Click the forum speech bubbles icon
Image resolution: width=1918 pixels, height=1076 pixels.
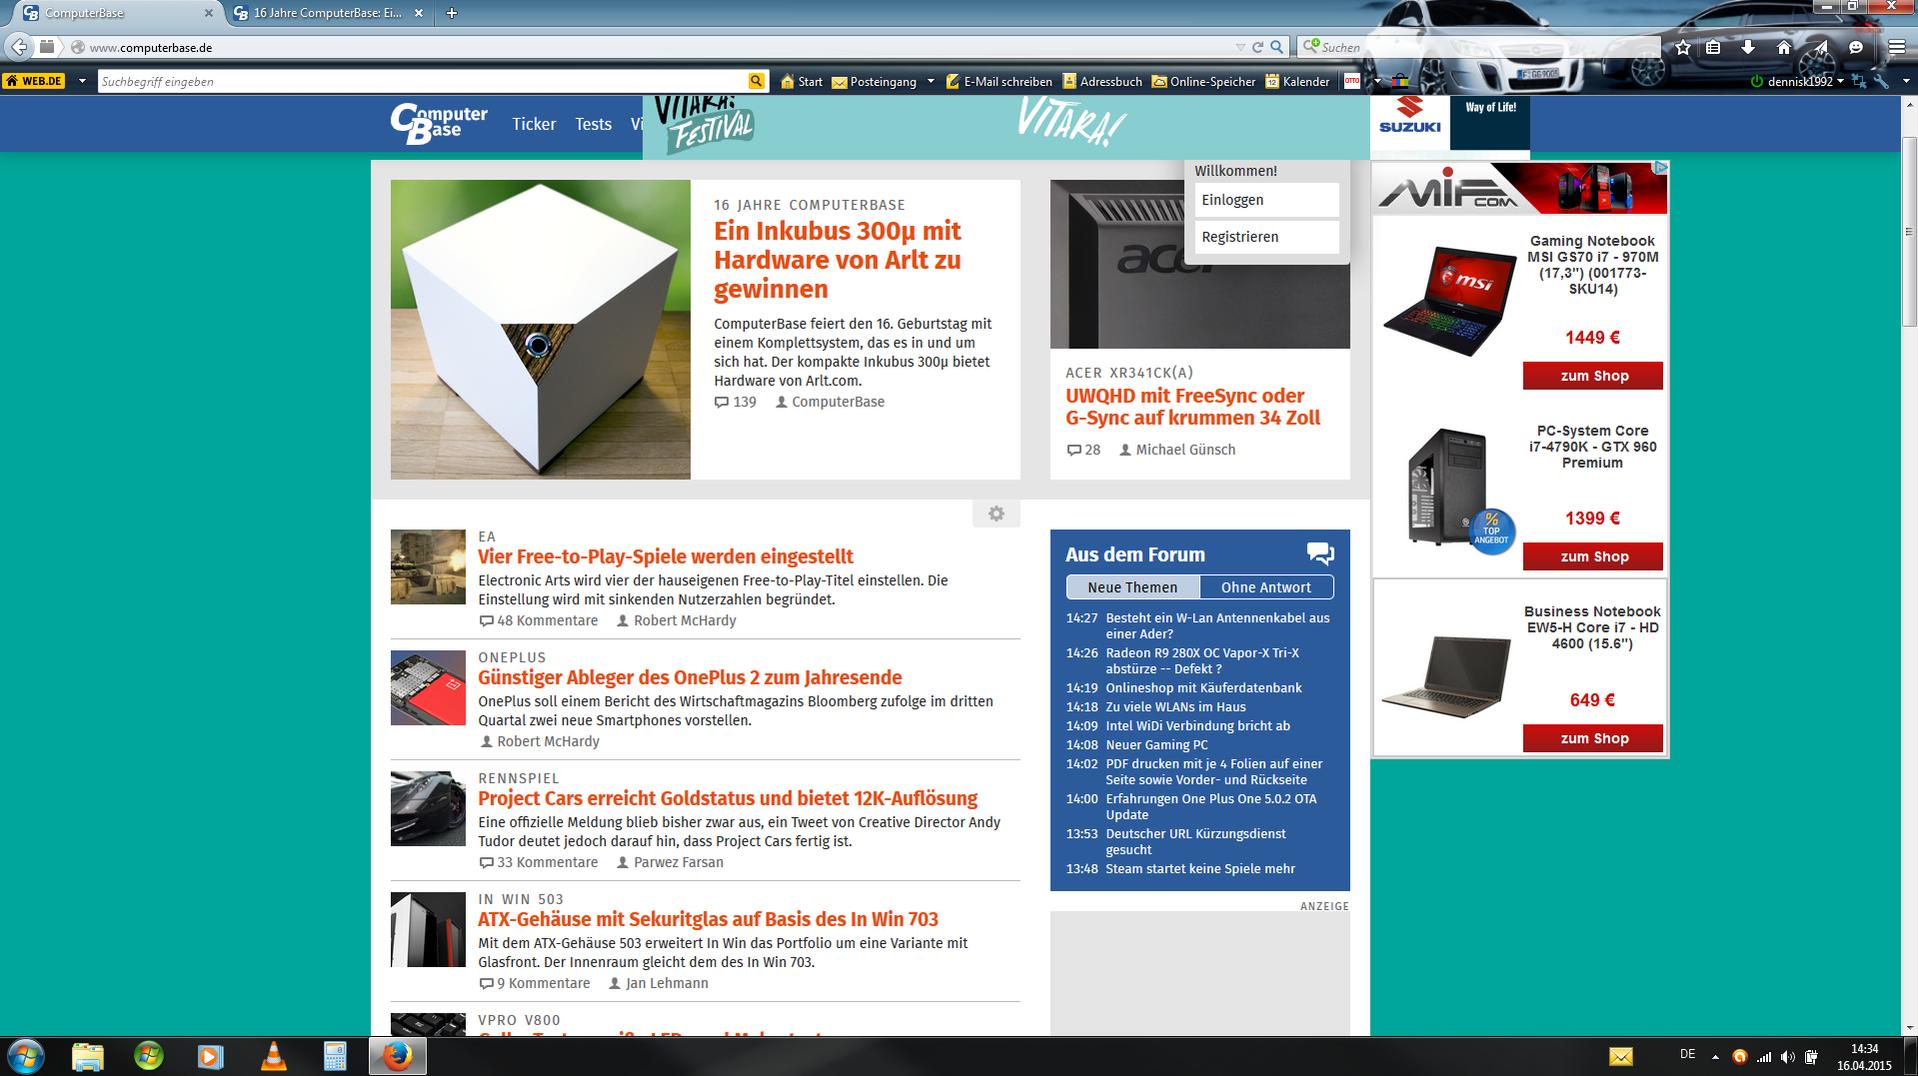point(1320,553)
